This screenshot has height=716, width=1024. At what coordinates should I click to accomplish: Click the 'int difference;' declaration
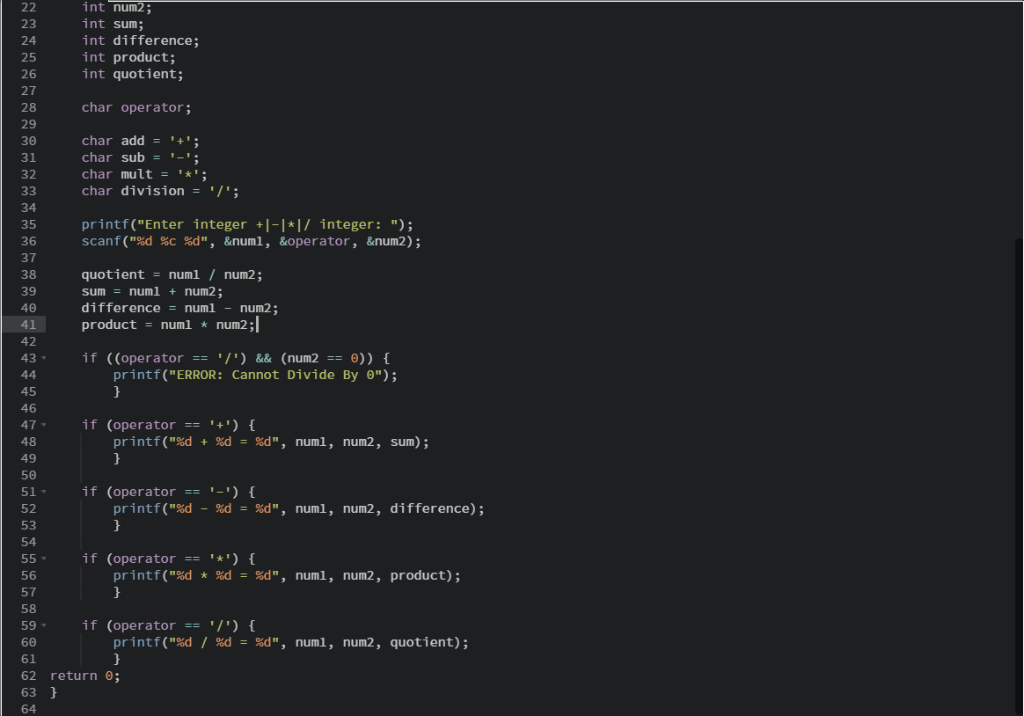click(140, 41)
